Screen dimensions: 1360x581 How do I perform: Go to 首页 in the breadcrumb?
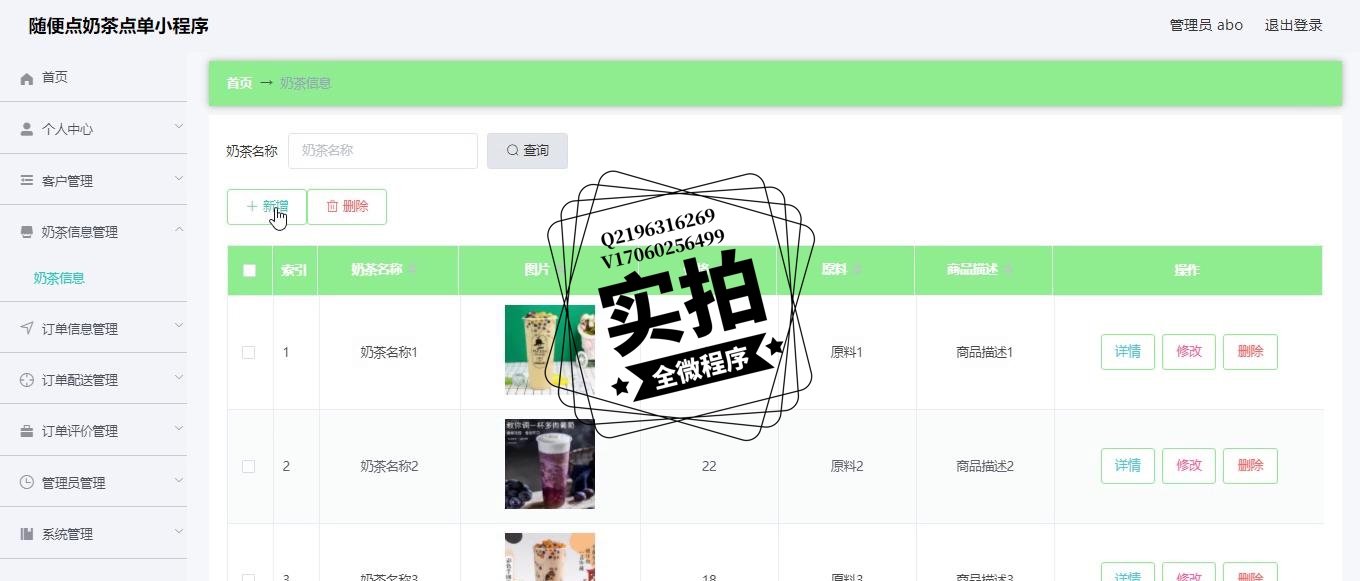pos(239,83)
